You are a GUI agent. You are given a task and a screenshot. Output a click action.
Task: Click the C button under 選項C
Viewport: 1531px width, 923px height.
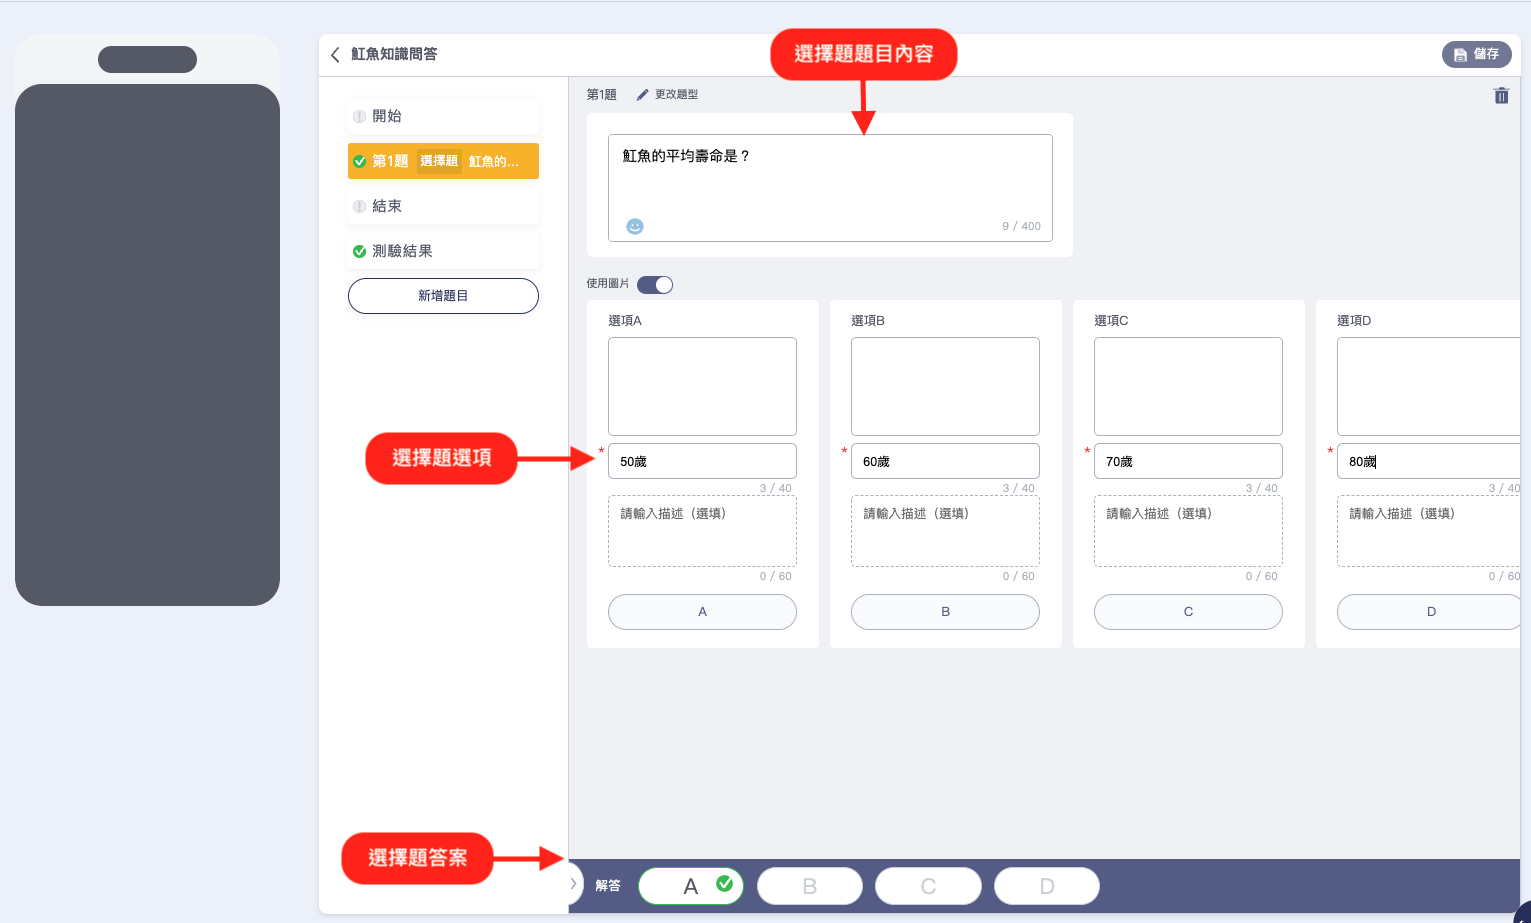click(1188, 612)
